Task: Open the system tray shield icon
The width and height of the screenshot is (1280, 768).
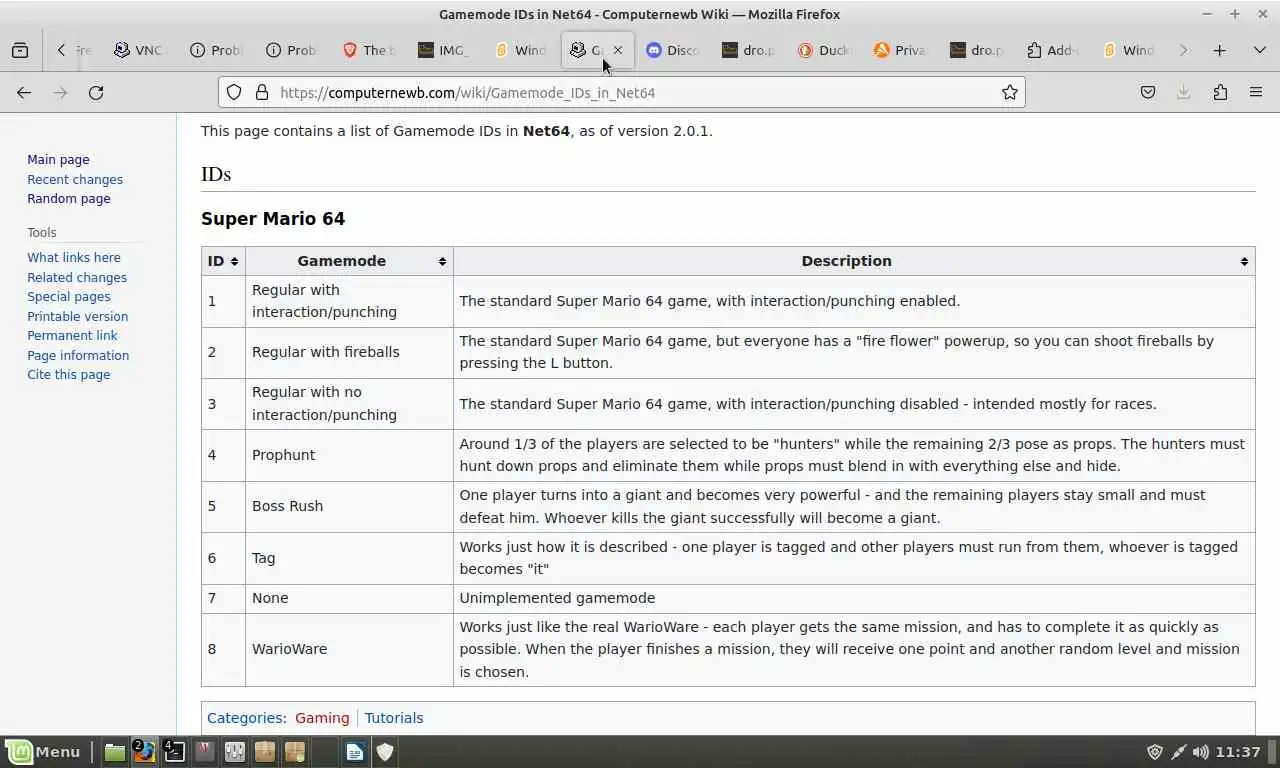Action: tap(1155, 752)
